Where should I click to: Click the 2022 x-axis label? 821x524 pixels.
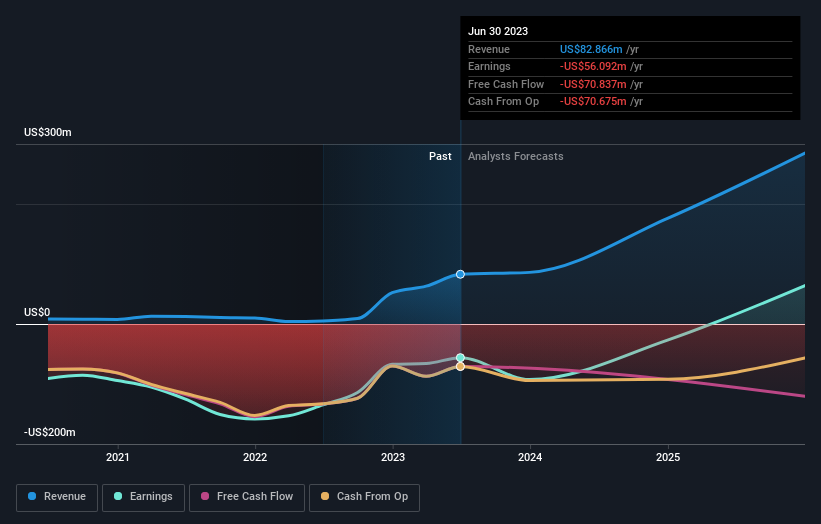click(x=255, y=457)
